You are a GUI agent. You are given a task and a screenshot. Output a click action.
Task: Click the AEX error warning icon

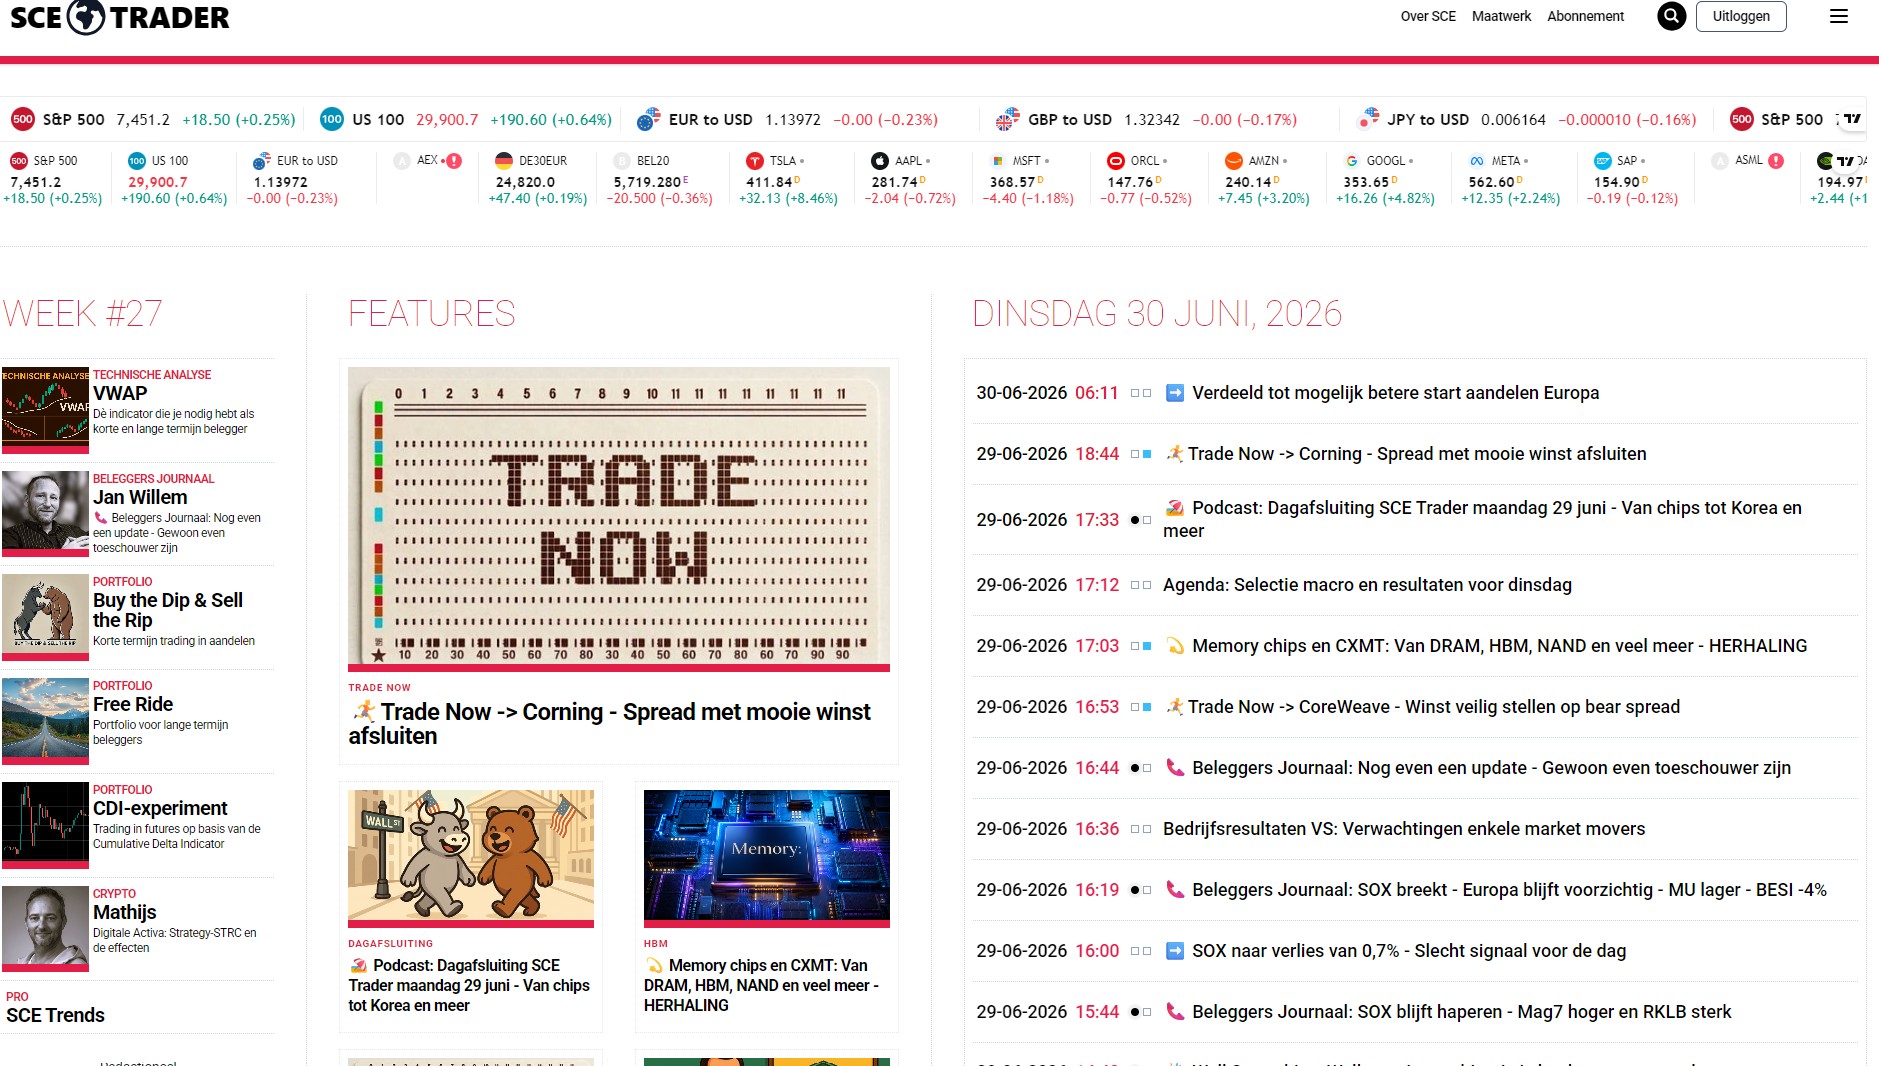pos(454,160)
